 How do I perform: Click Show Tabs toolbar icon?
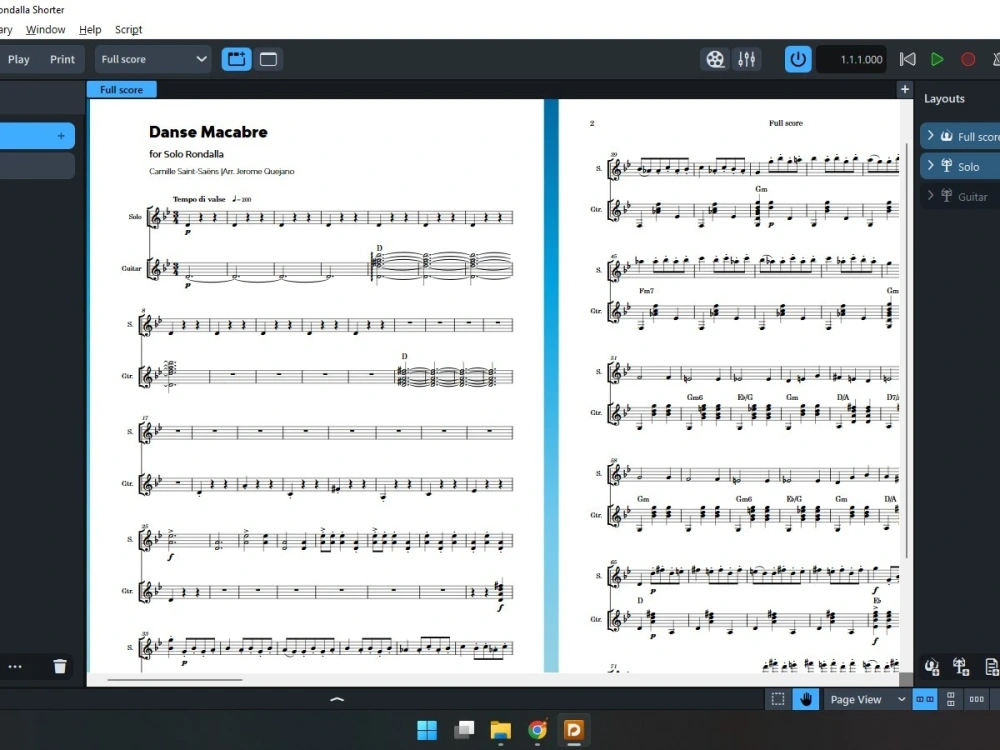point(236,59)
